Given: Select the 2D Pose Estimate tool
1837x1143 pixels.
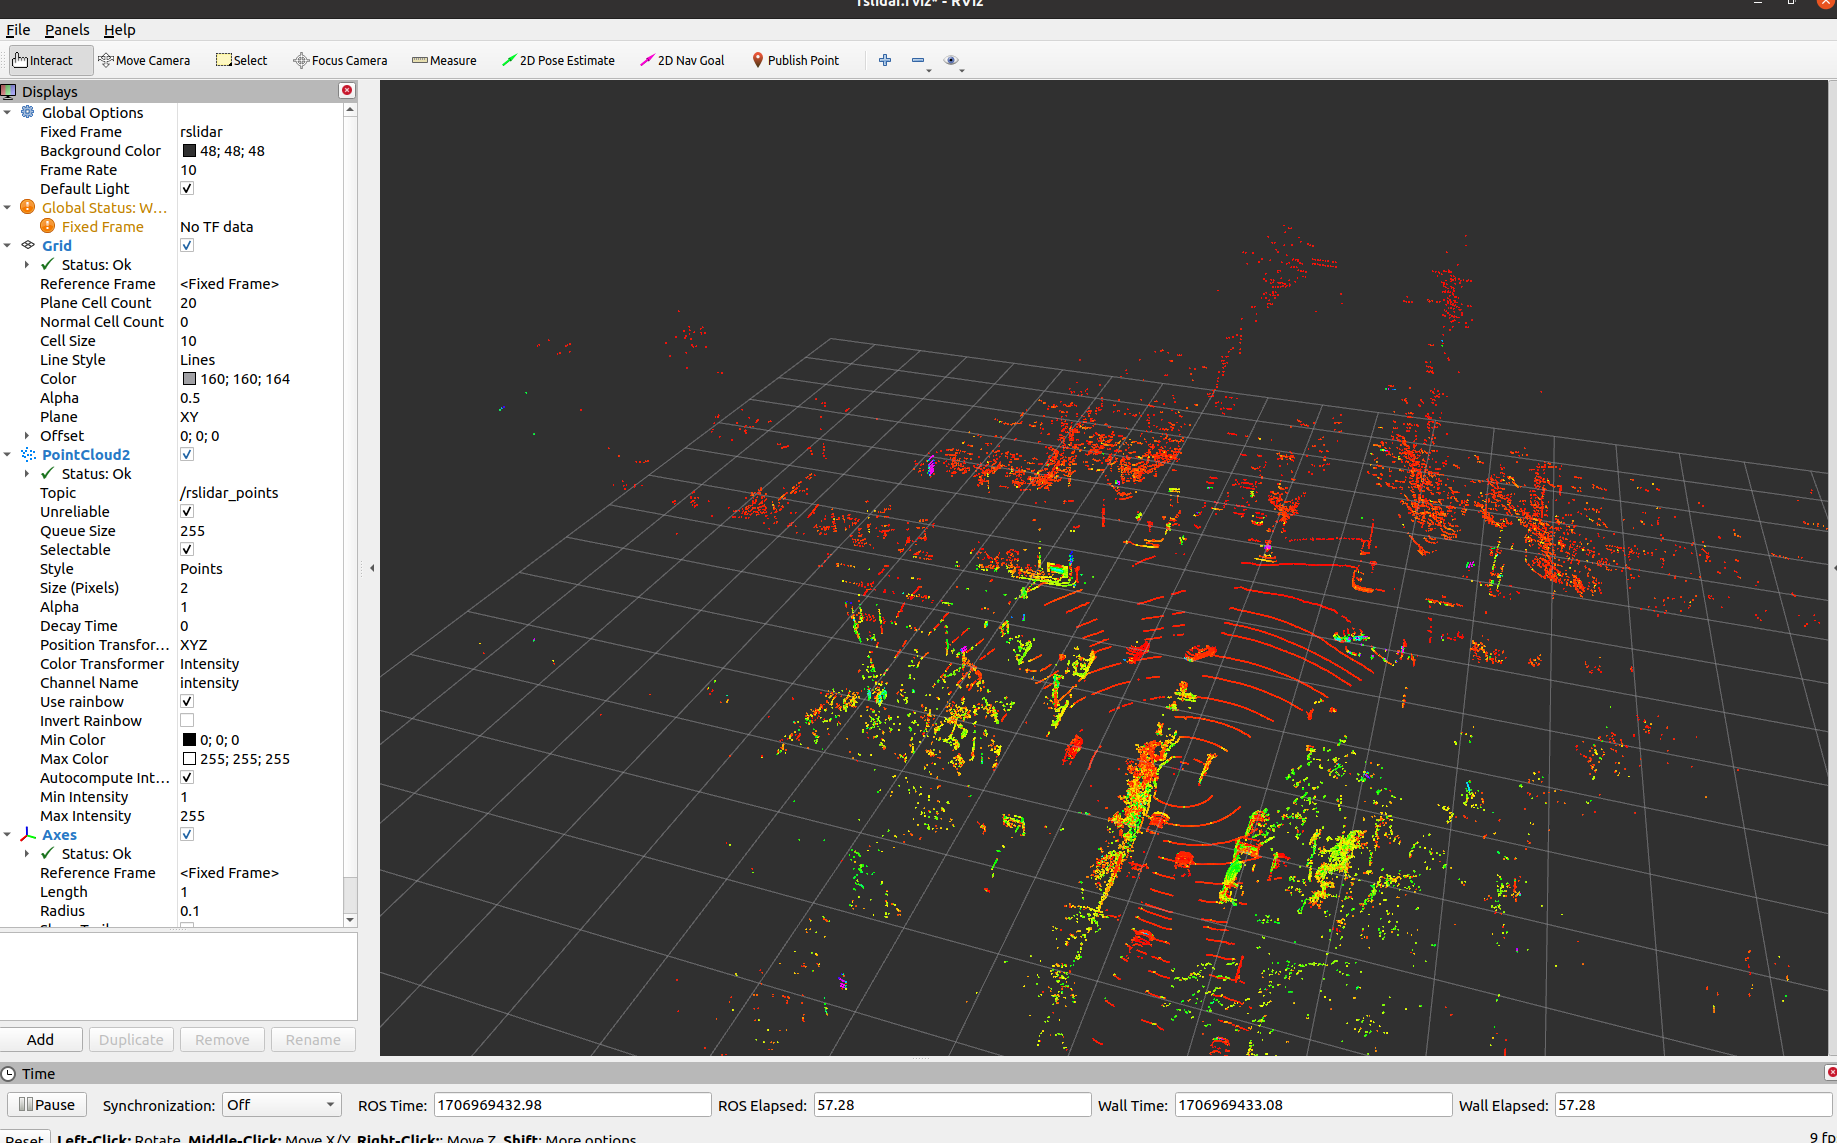Looking at the screenshot, I should click(558, 60).
